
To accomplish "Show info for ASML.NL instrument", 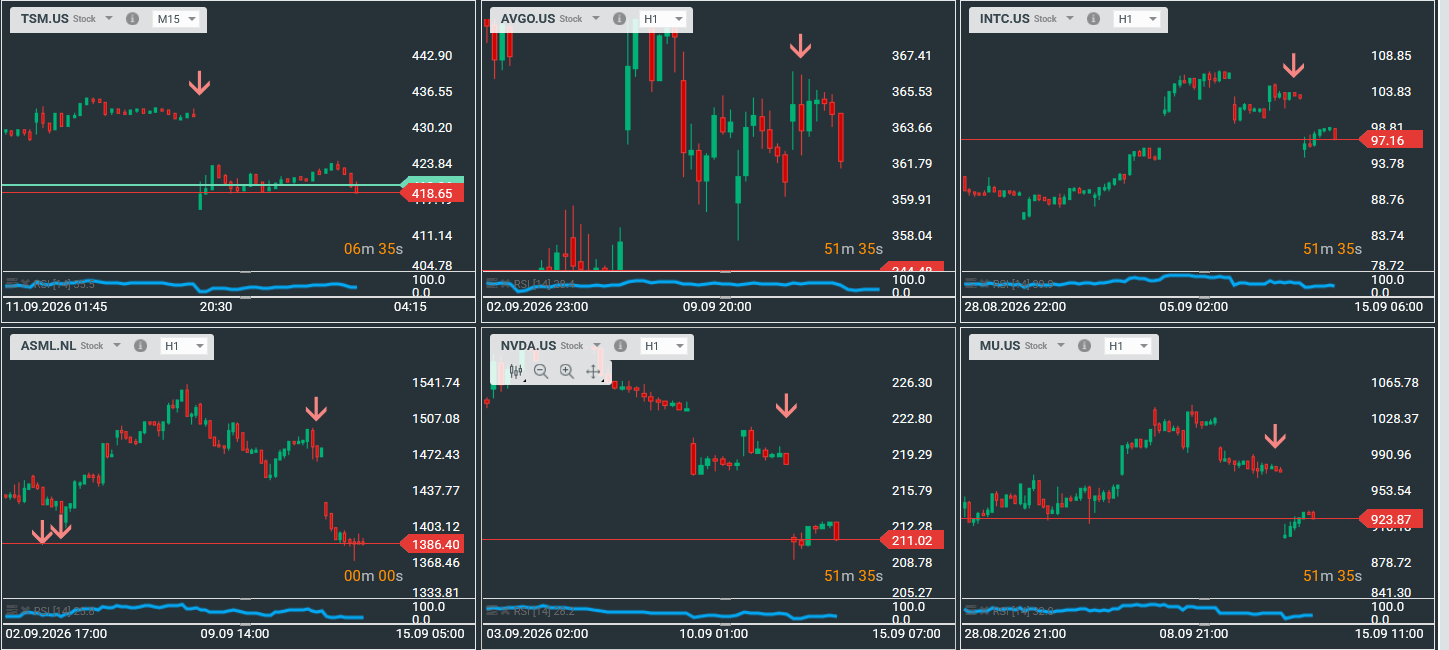I will tap(140, 346).
